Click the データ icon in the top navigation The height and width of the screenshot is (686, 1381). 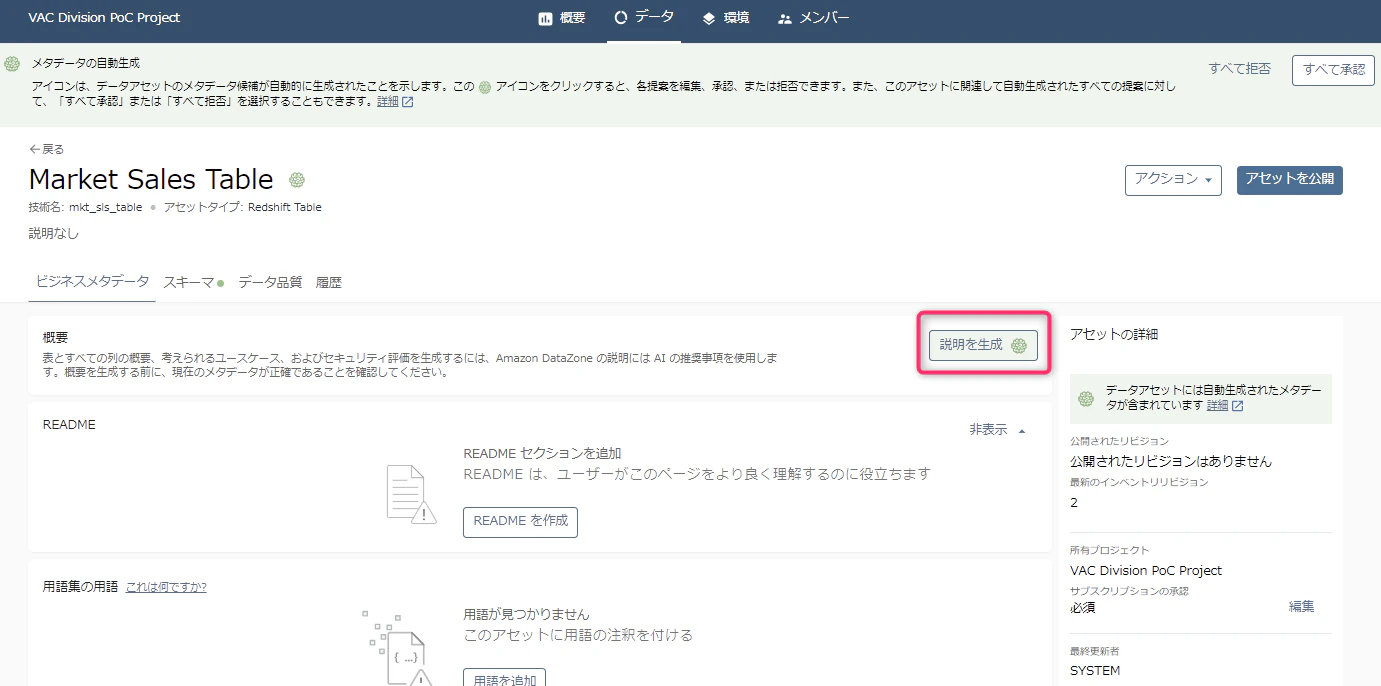point(621,17)
